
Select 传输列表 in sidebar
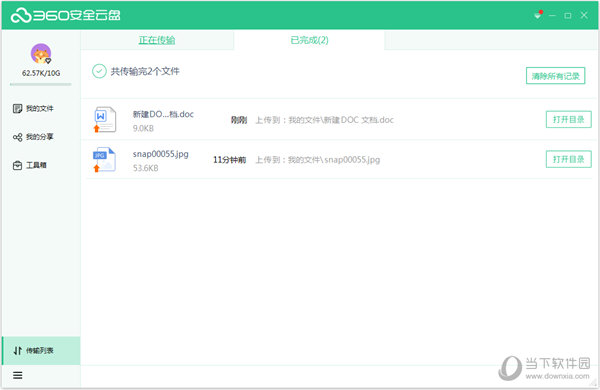(41, 351)
